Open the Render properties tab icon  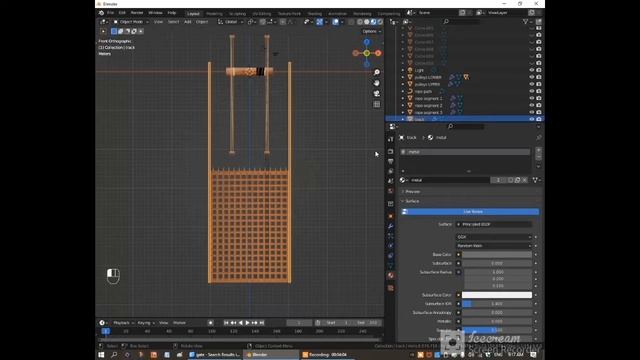[391, 151]
